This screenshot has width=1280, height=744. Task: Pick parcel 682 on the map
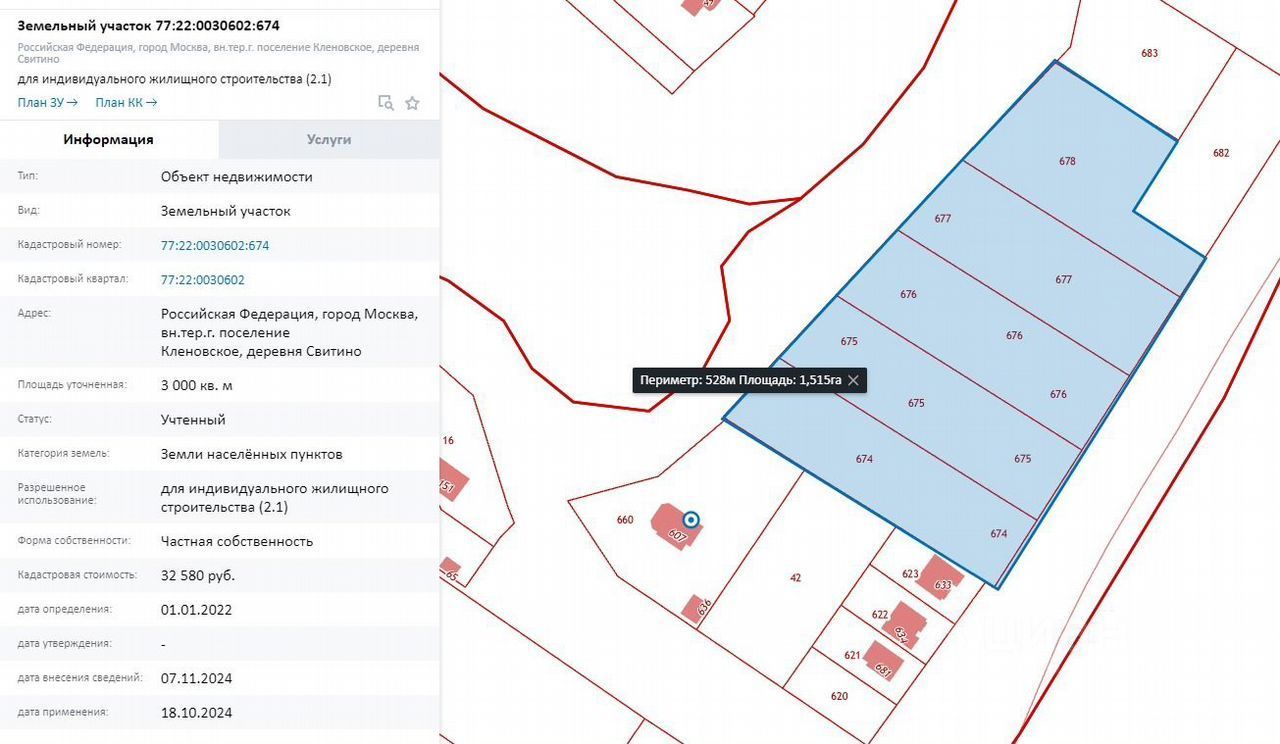pyautogui.click(x=1221, y=153)
